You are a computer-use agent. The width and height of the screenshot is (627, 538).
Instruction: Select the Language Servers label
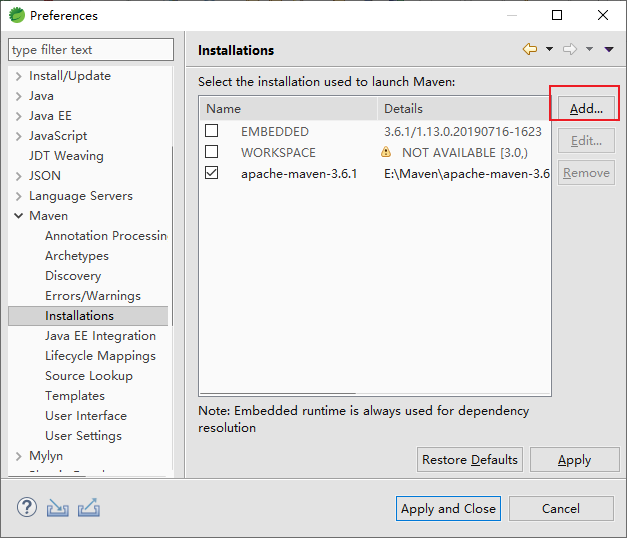tap(81, 196)
